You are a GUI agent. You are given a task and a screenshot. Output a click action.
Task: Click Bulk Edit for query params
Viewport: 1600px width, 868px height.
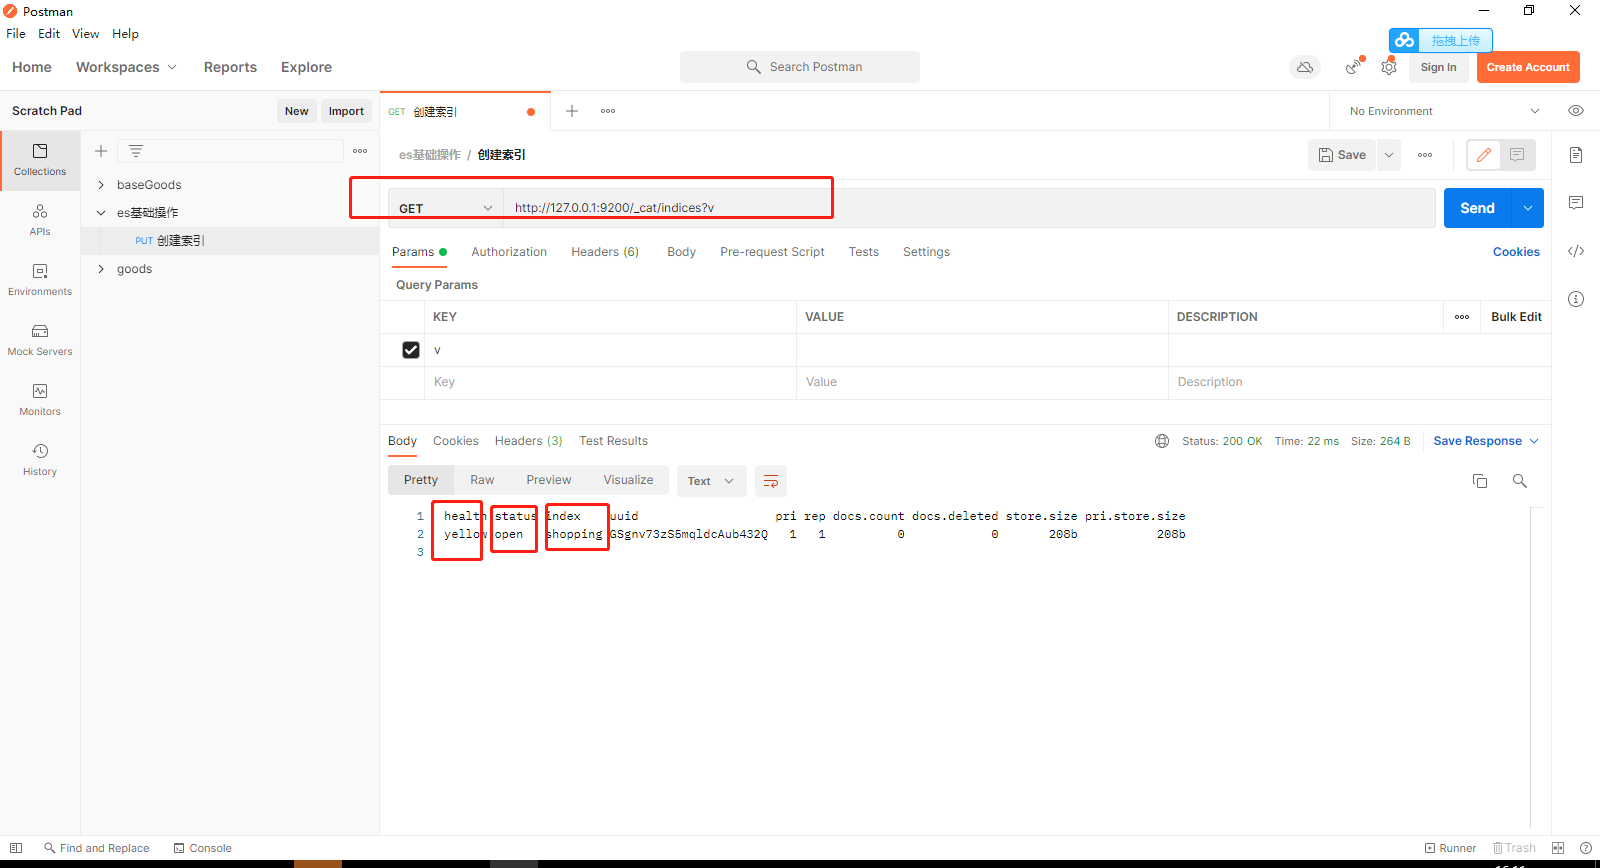tap(1516, 317)
